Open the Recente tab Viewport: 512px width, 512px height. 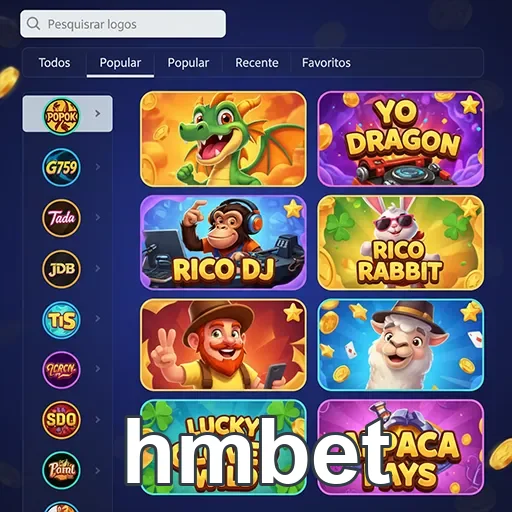[257, 63]
